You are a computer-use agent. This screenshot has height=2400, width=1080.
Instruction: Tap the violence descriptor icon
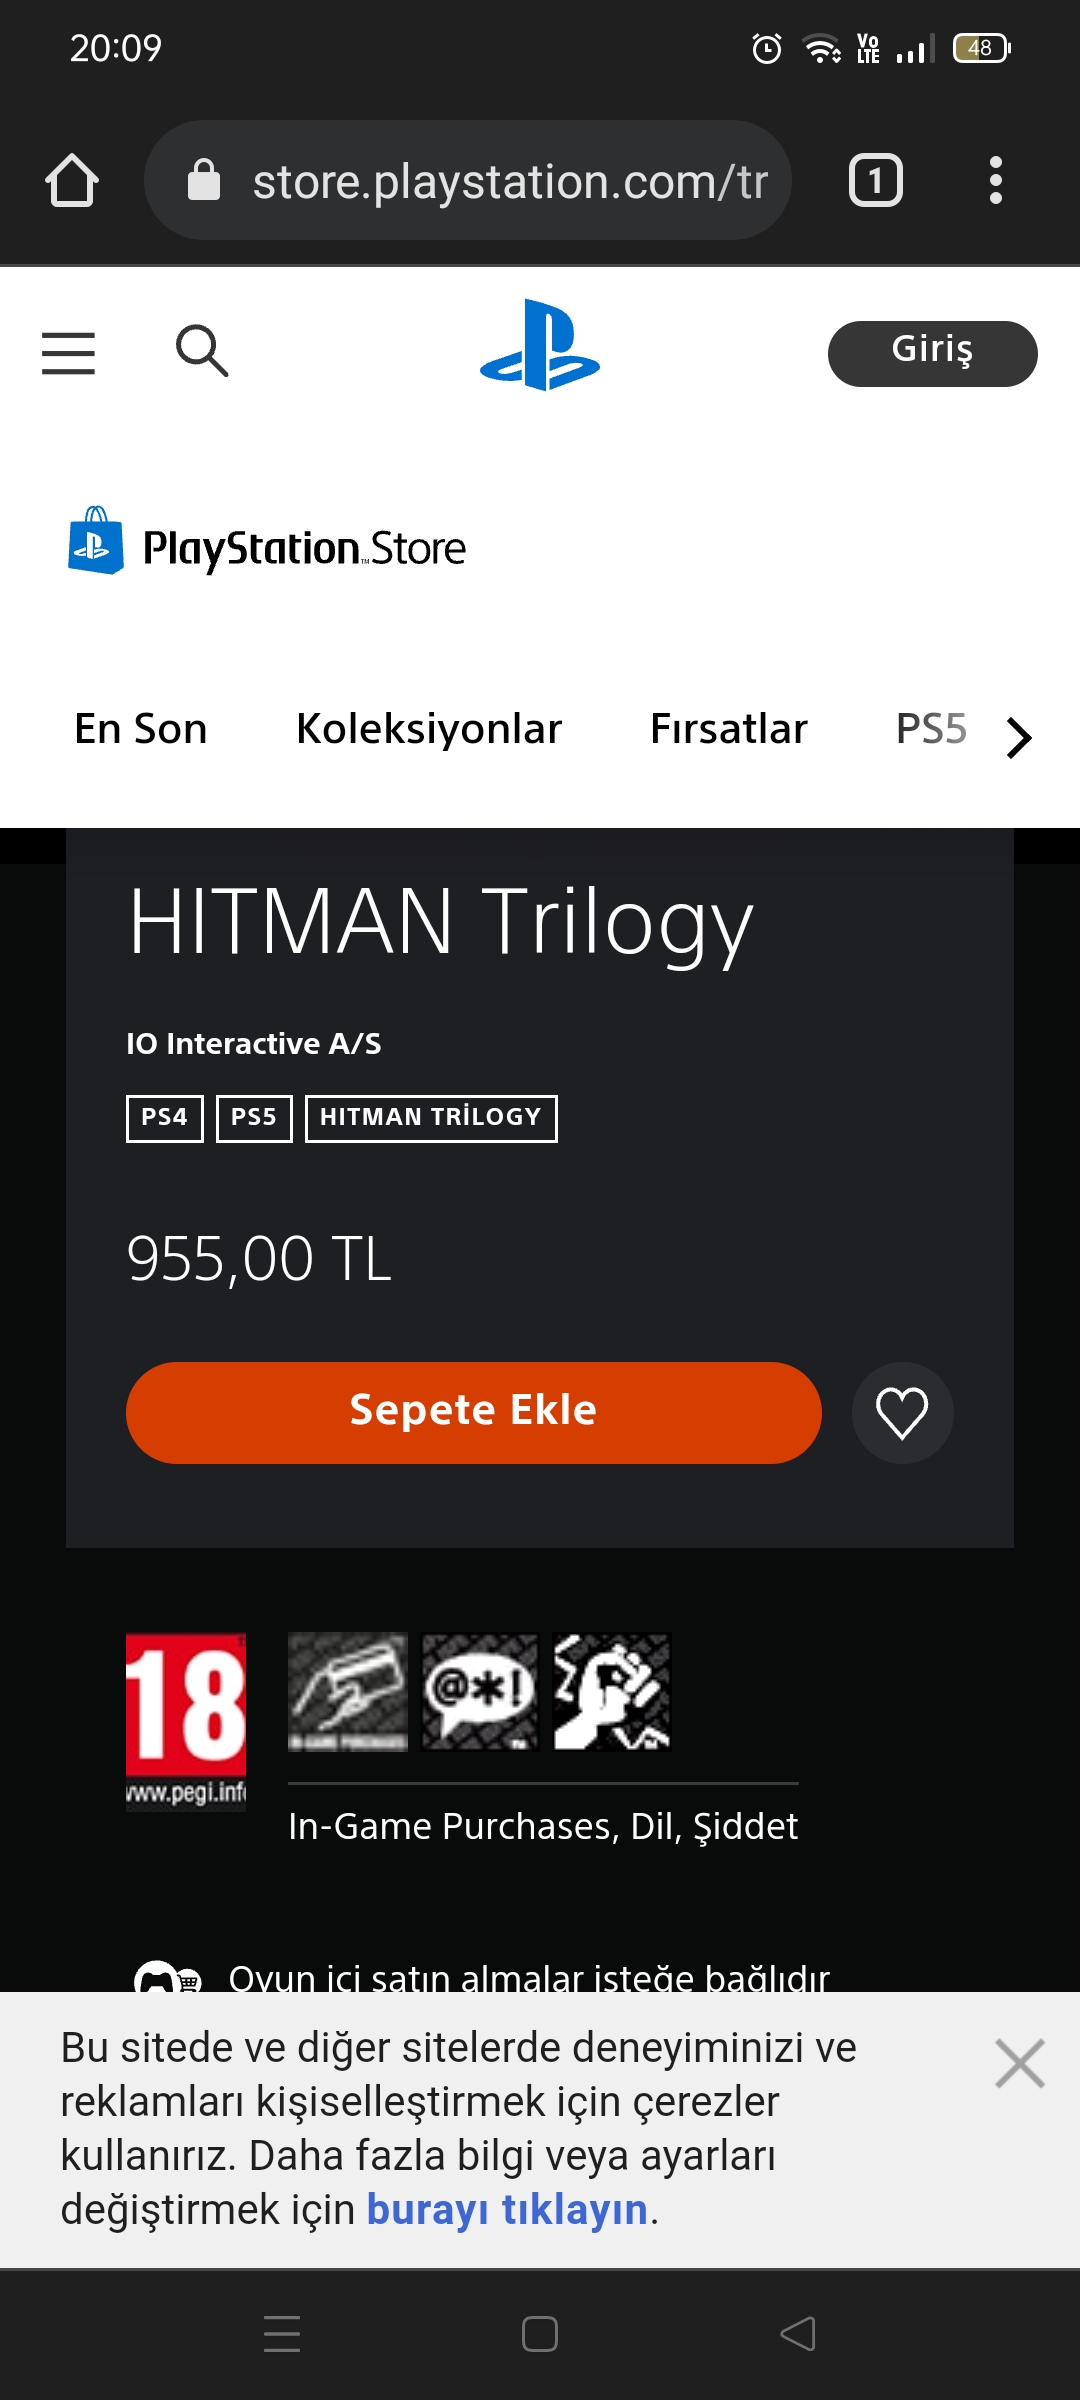[x=612, y=1692]
